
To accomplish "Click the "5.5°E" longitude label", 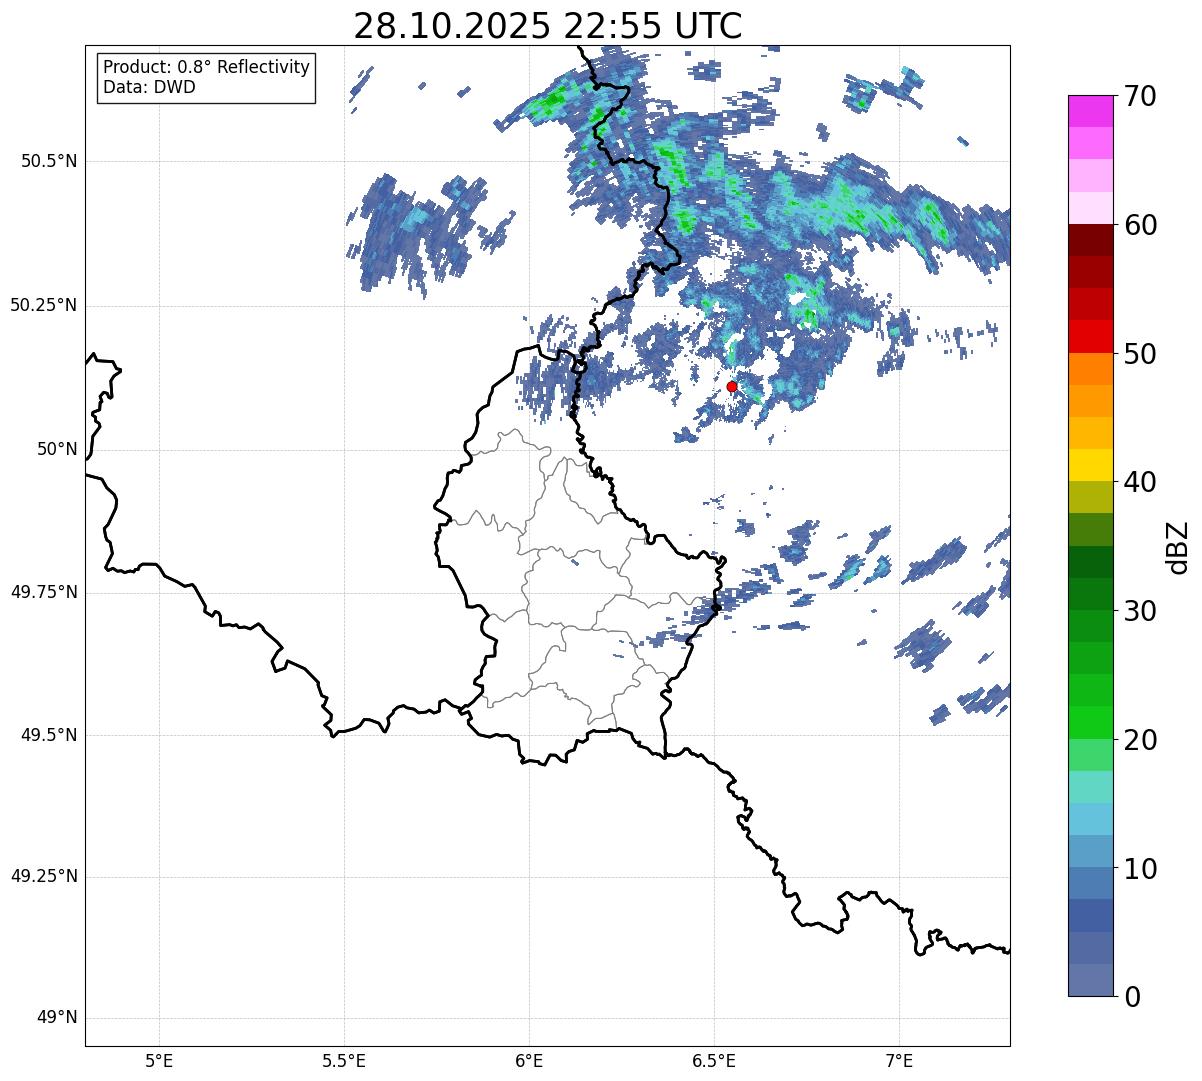I will (344, 1061).
